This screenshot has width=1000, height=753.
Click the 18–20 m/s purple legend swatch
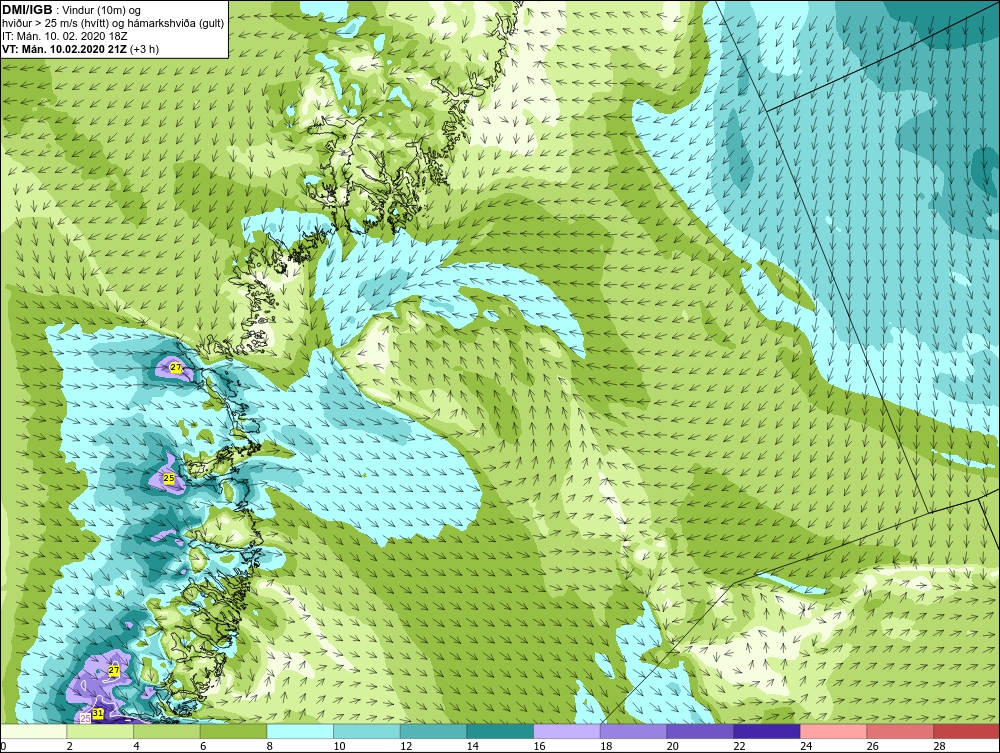[x=633, y=731]
